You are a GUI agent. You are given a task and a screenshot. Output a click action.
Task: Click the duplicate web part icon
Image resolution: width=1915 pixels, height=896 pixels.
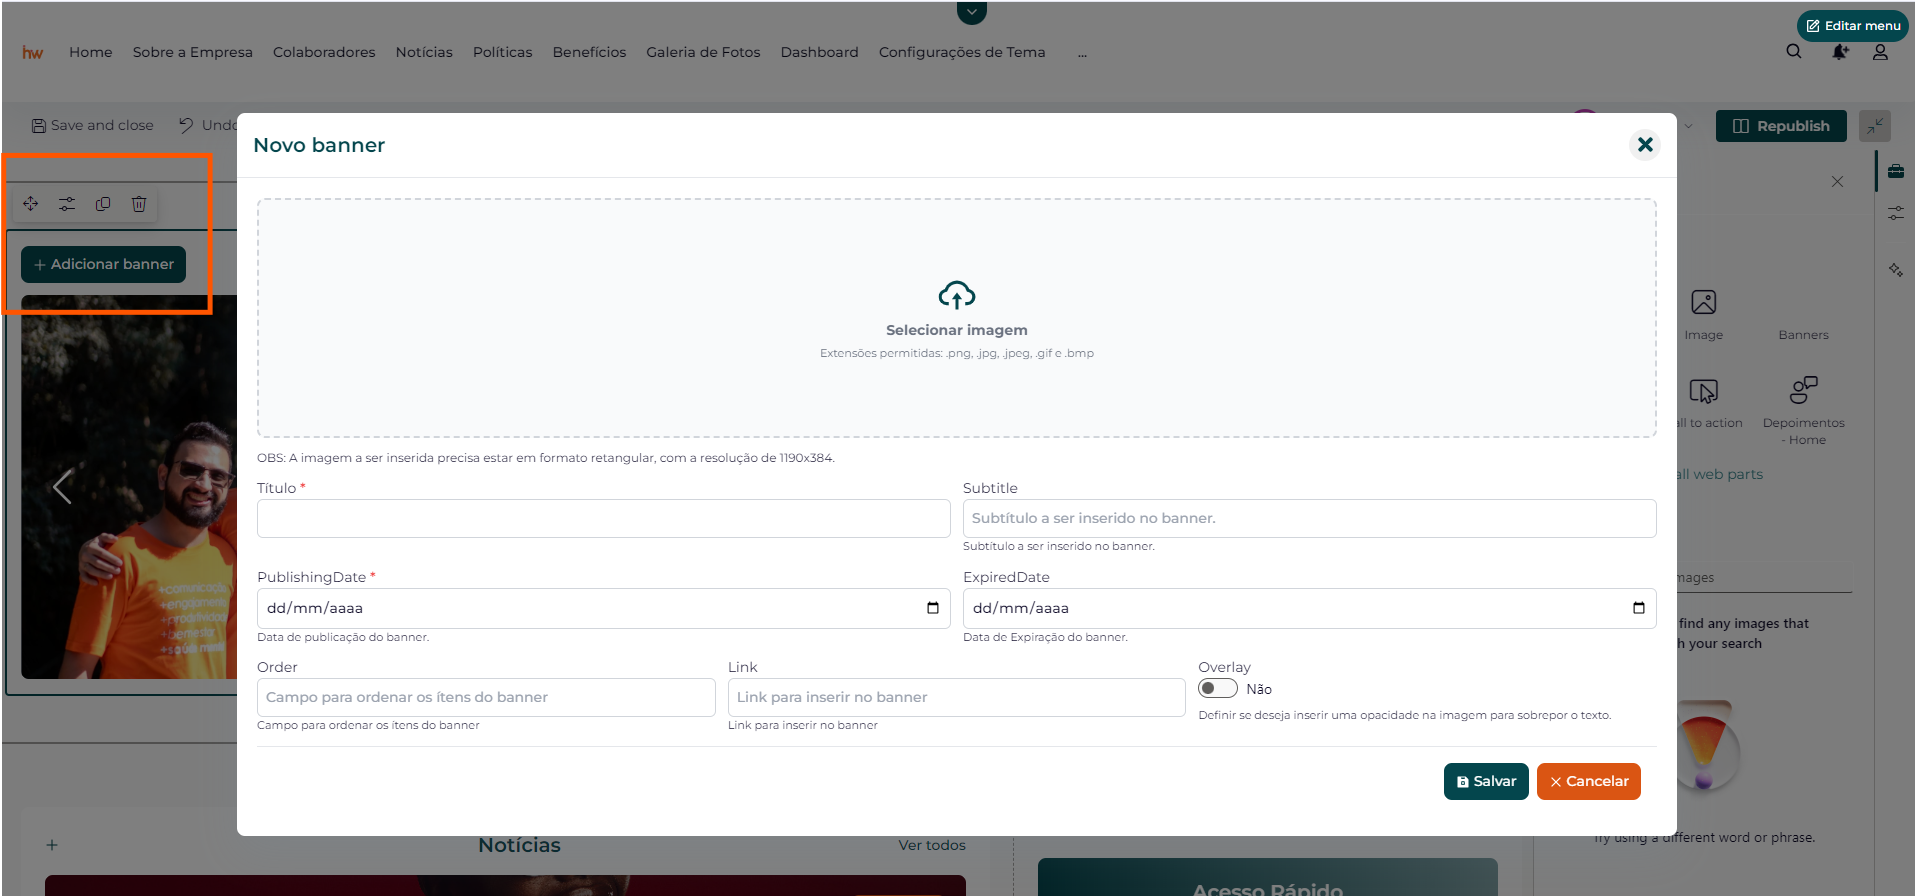[103, 204]
